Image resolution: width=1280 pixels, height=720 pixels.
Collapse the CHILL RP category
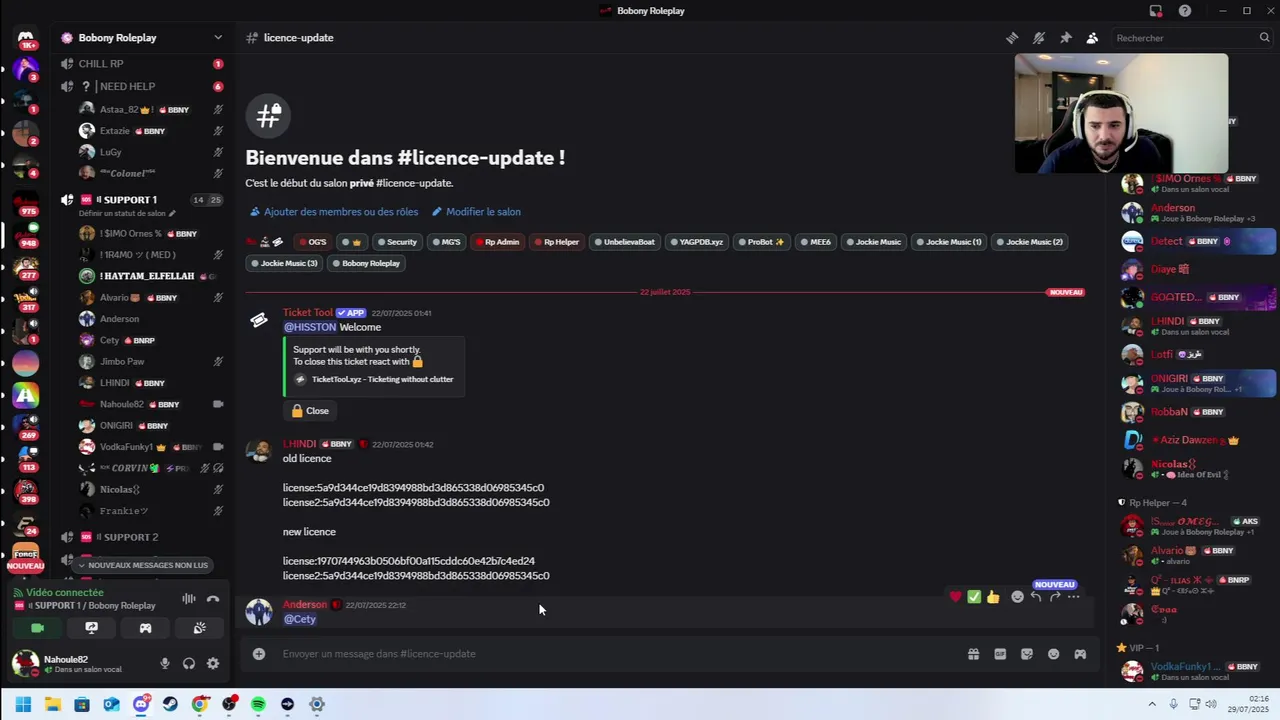(x=101, y=64)
